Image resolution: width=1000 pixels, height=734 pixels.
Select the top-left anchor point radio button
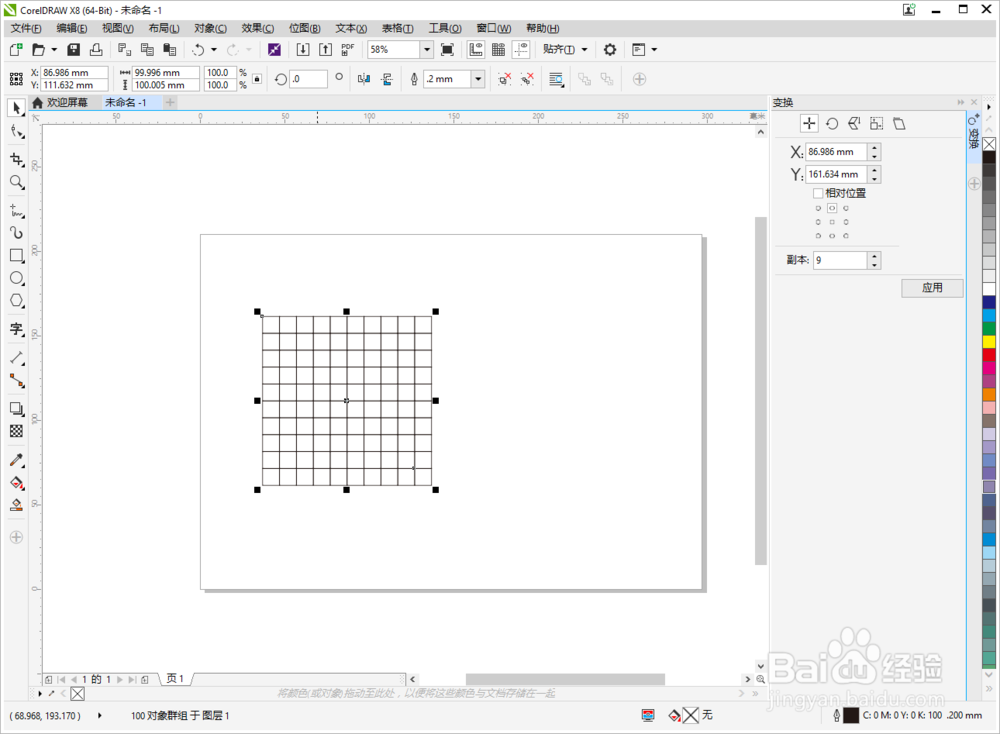tap(818, 208)
